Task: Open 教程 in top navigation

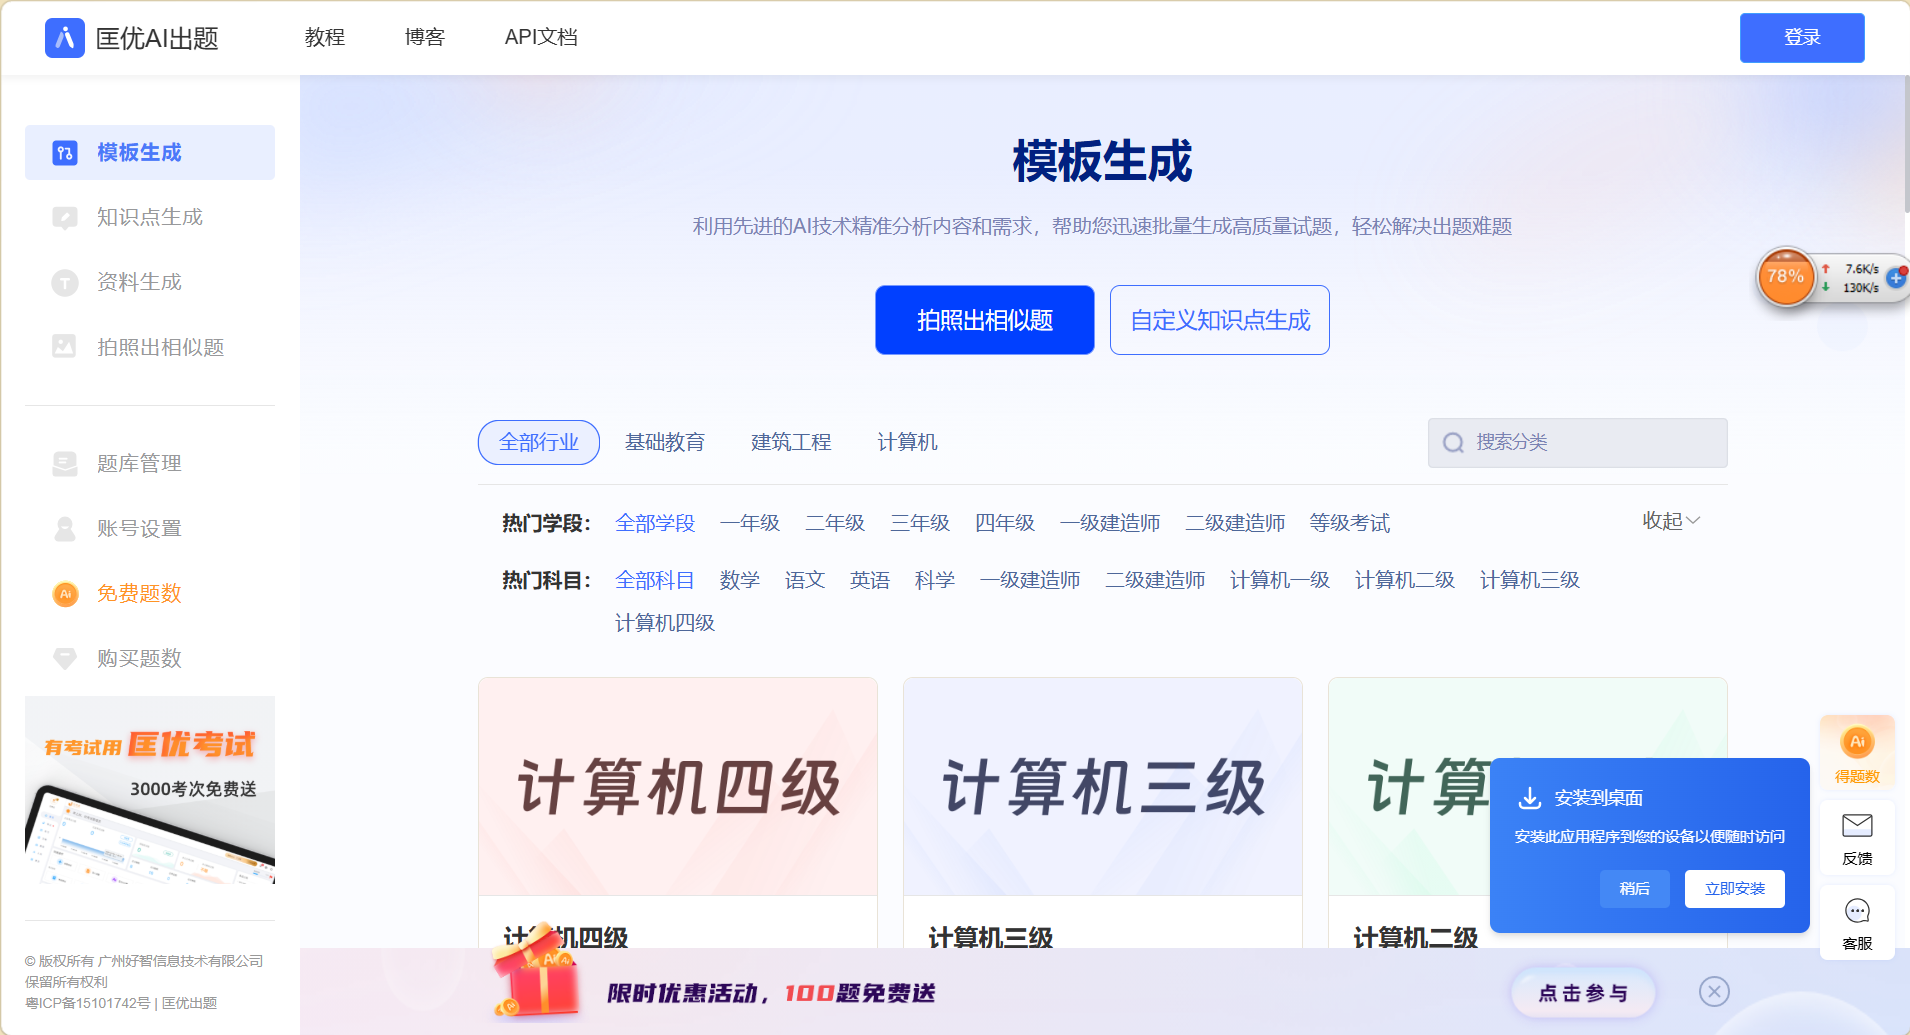Action: (x=325, y=37)
